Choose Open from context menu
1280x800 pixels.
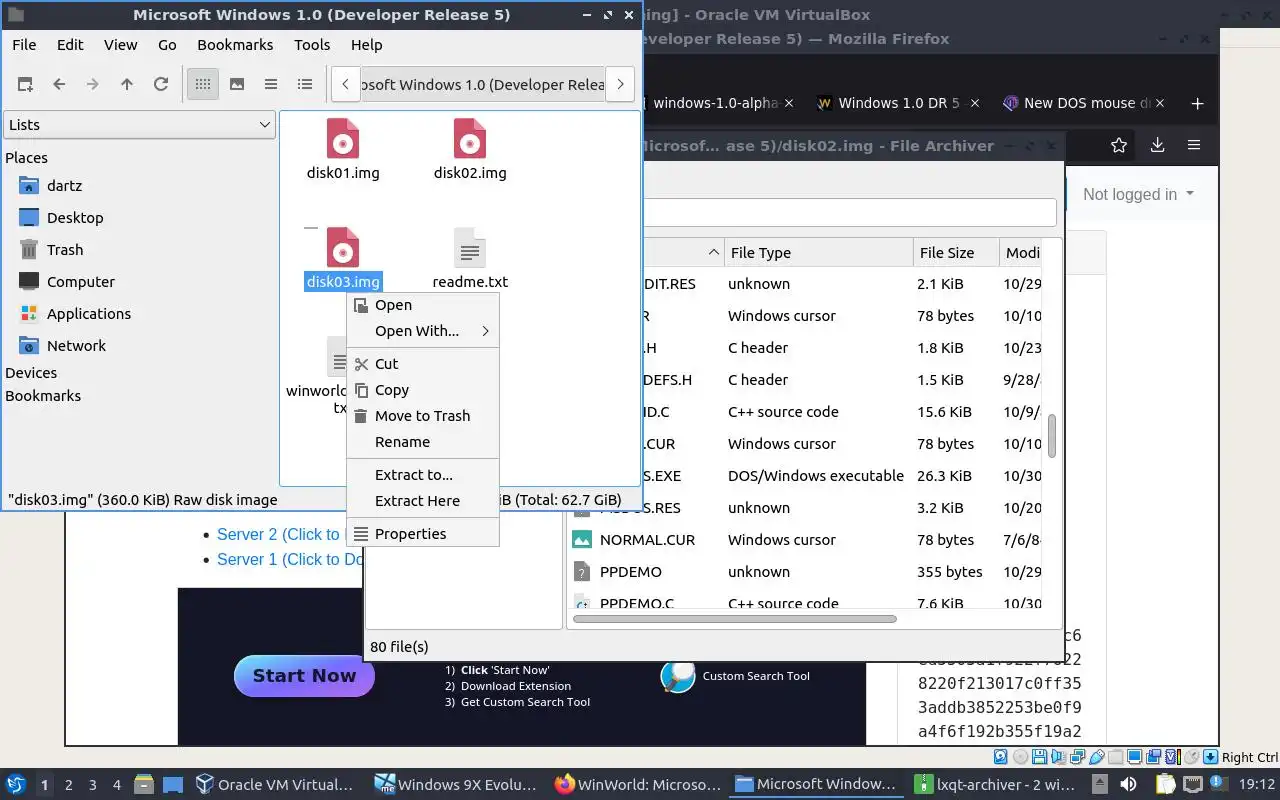422,305
